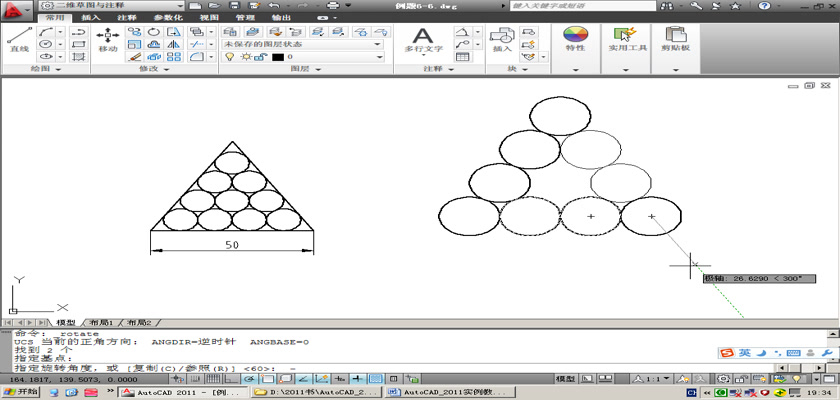The height and width of the screenshot is (400, 840).
Task: Click the 实用工具 utilities icon
Action: point(629,38)
